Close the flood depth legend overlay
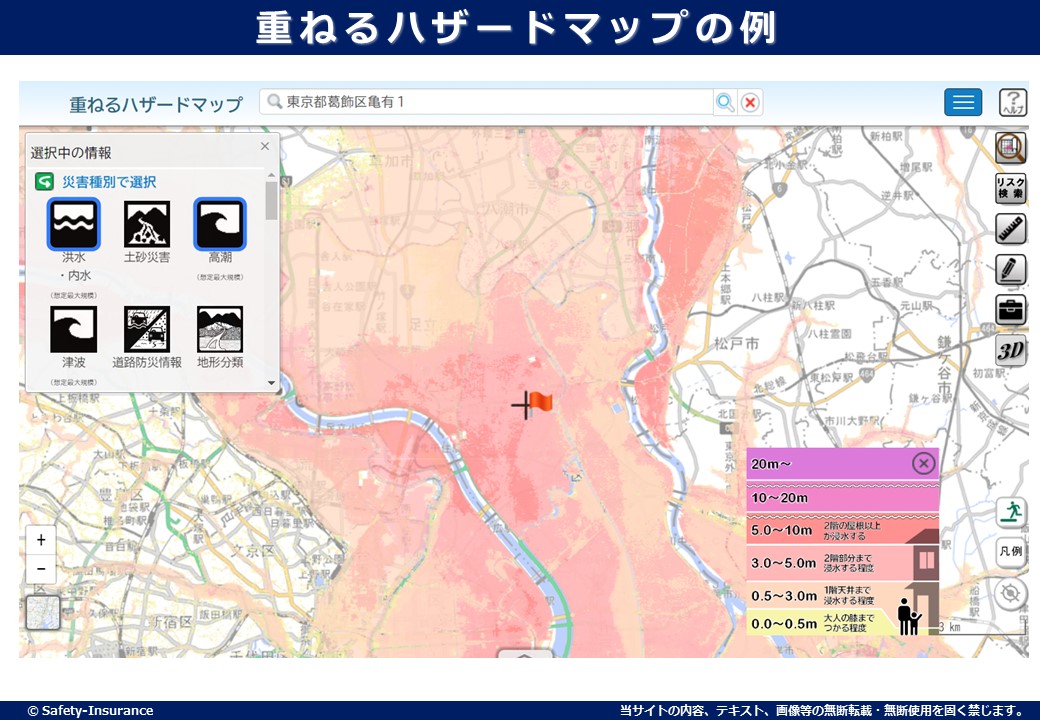The height and width of the screenshot is (720, 1040). coord(923,463)
